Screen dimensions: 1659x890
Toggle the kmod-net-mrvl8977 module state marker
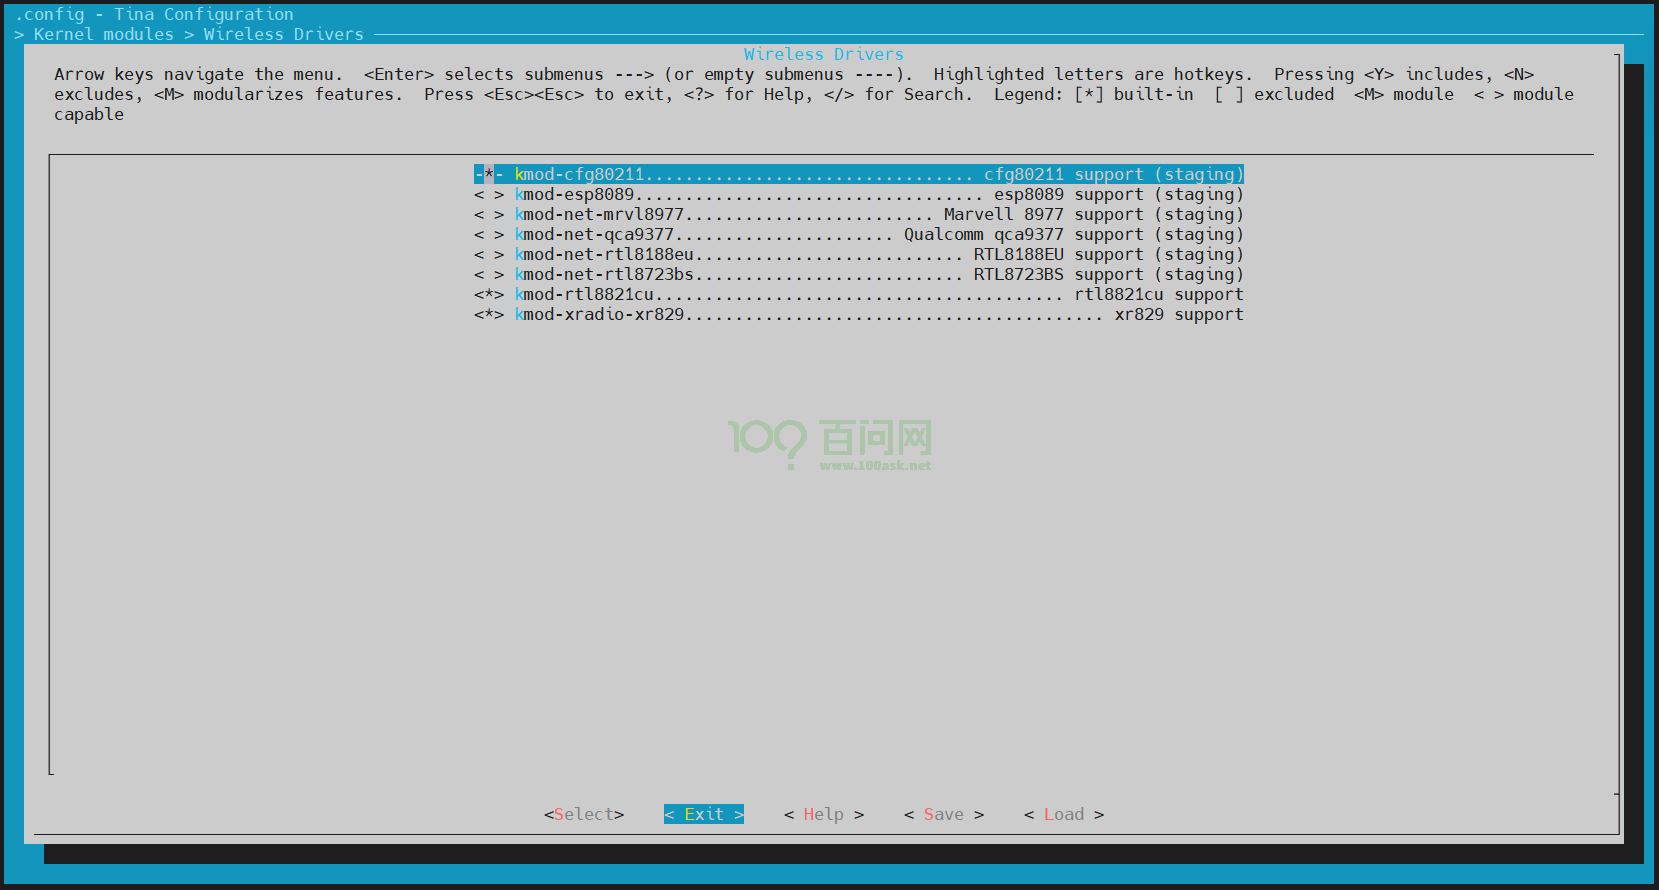click(x=488, y=215)
